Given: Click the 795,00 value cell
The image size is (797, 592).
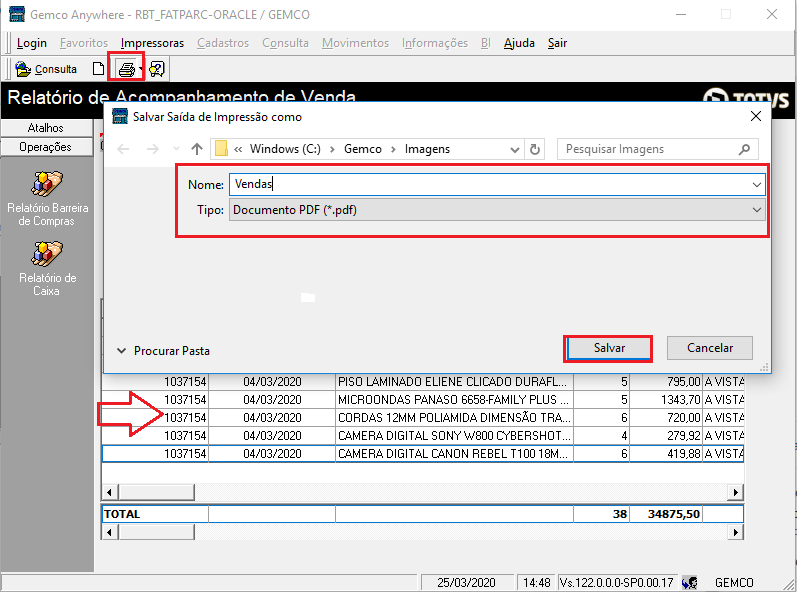Looking at the screenshot, I should (x=666, y=382).
